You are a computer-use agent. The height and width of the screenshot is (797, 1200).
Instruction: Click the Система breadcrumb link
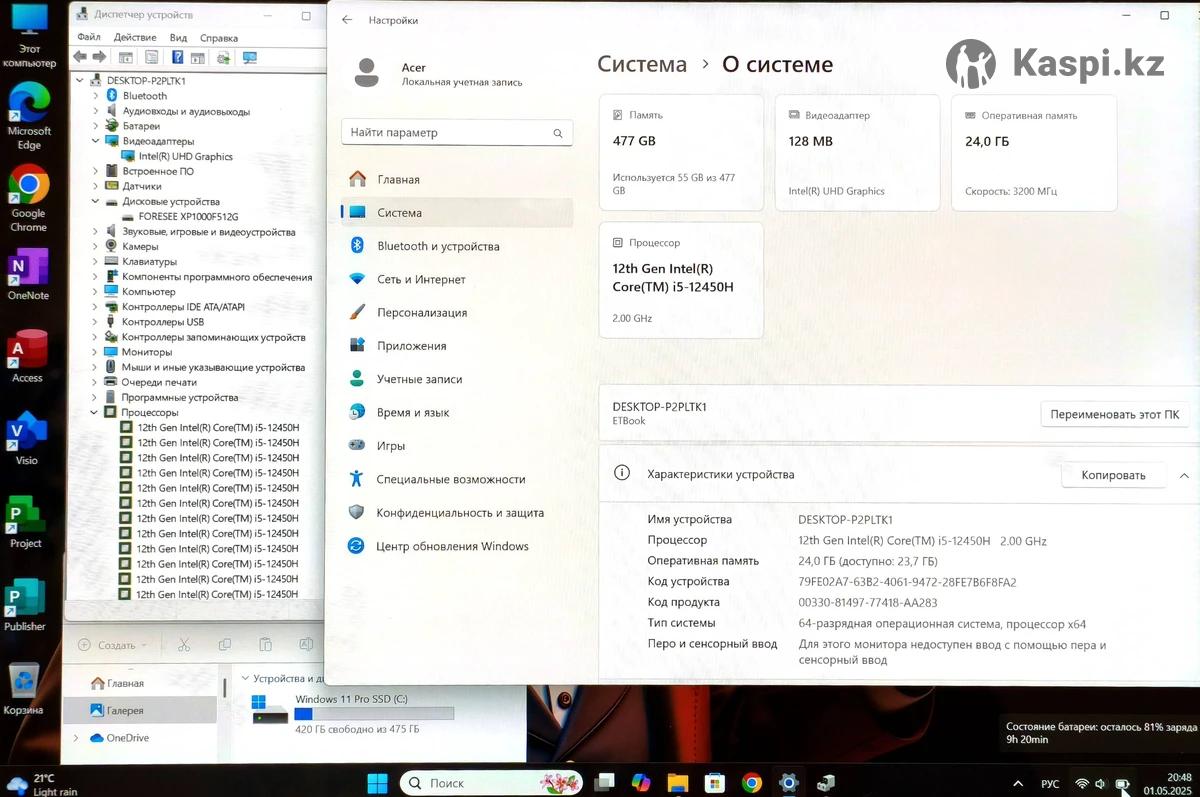[x=642, y=64]
